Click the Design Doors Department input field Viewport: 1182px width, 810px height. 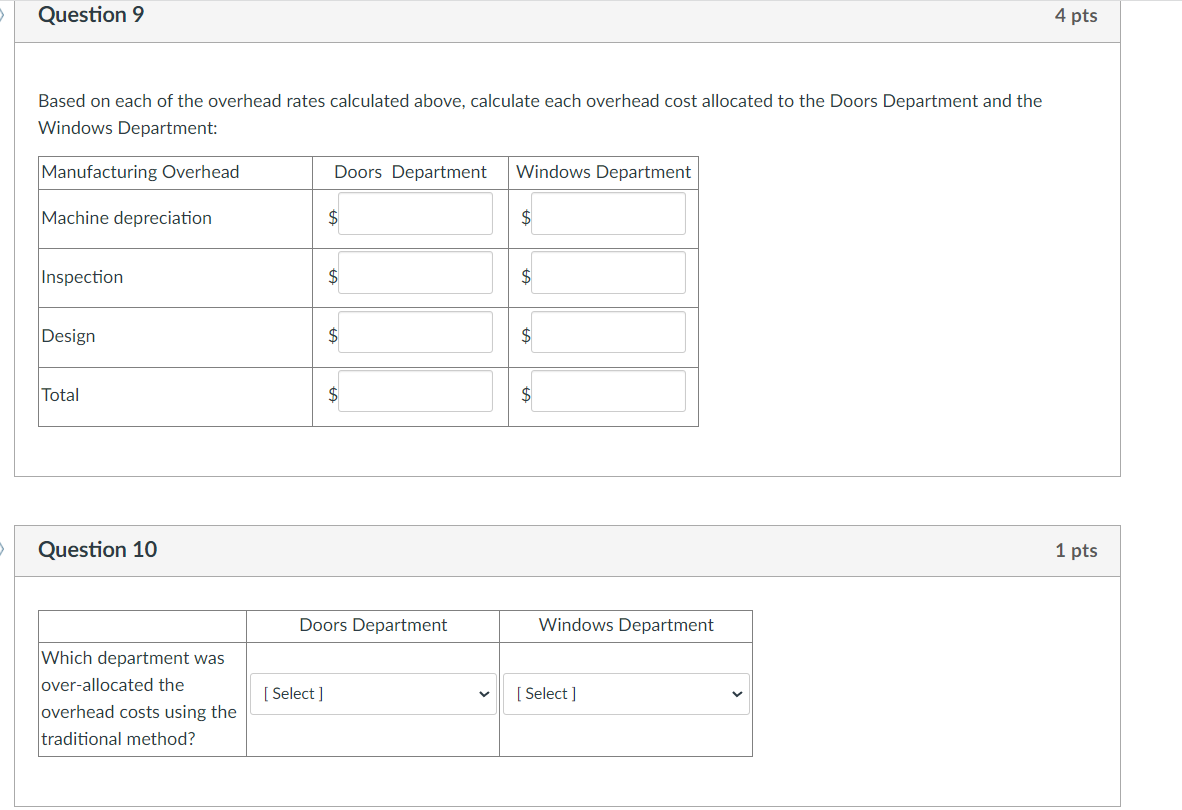click(415, 332)
